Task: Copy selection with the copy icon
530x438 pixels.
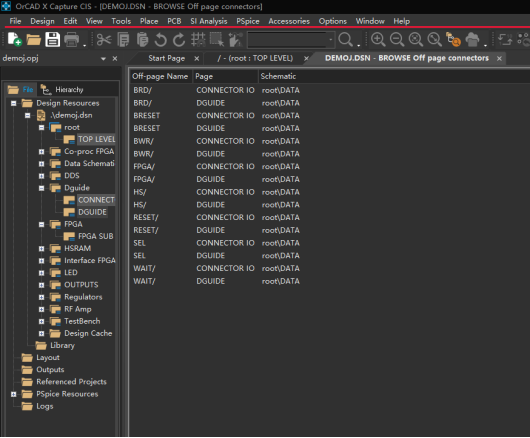Action: [123, 40]
